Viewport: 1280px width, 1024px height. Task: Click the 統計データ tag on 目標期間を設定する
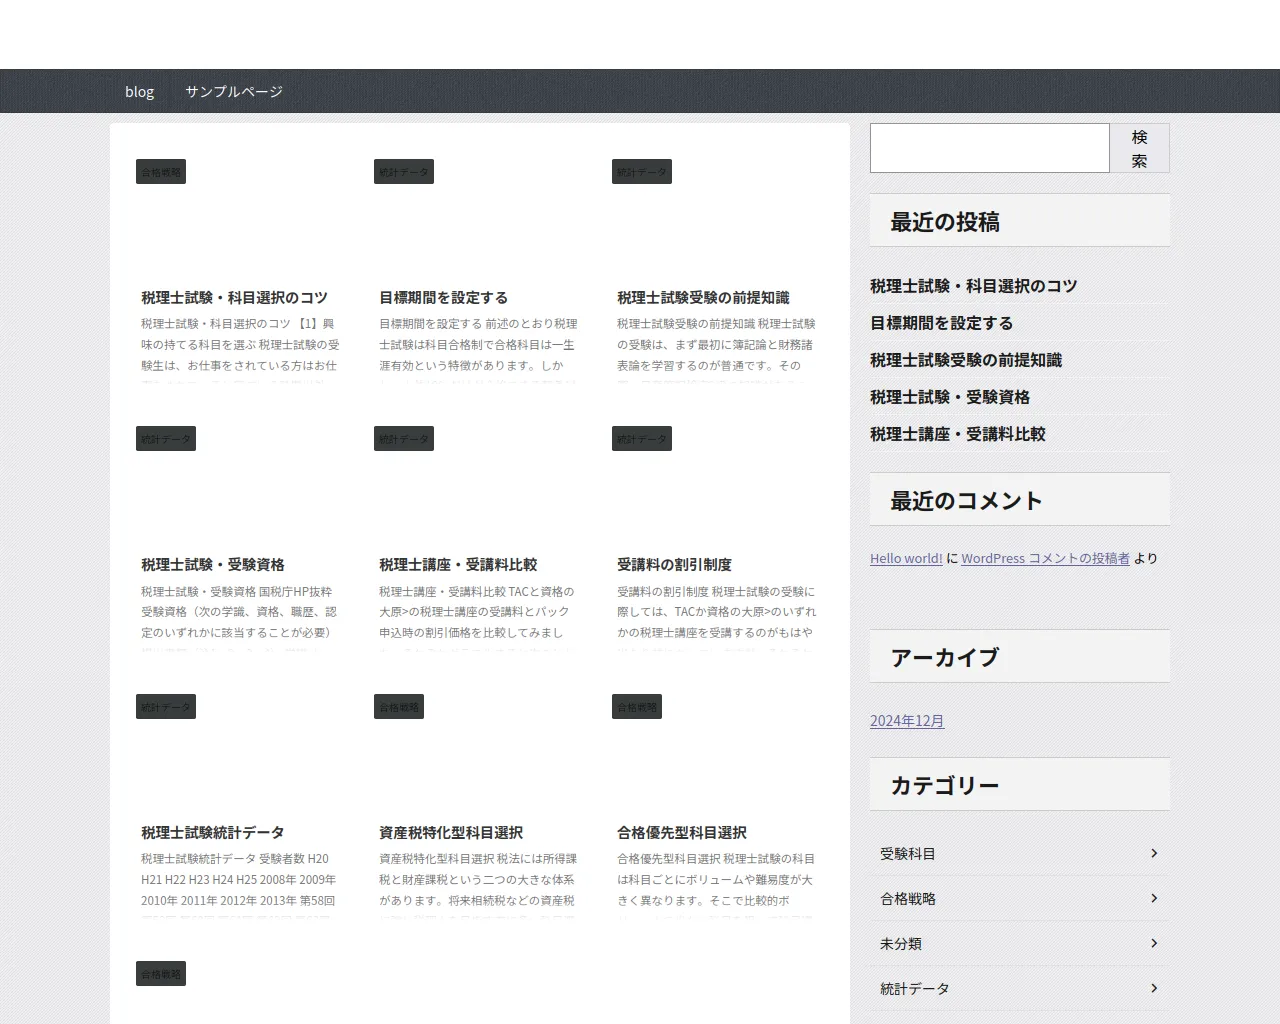403,171
